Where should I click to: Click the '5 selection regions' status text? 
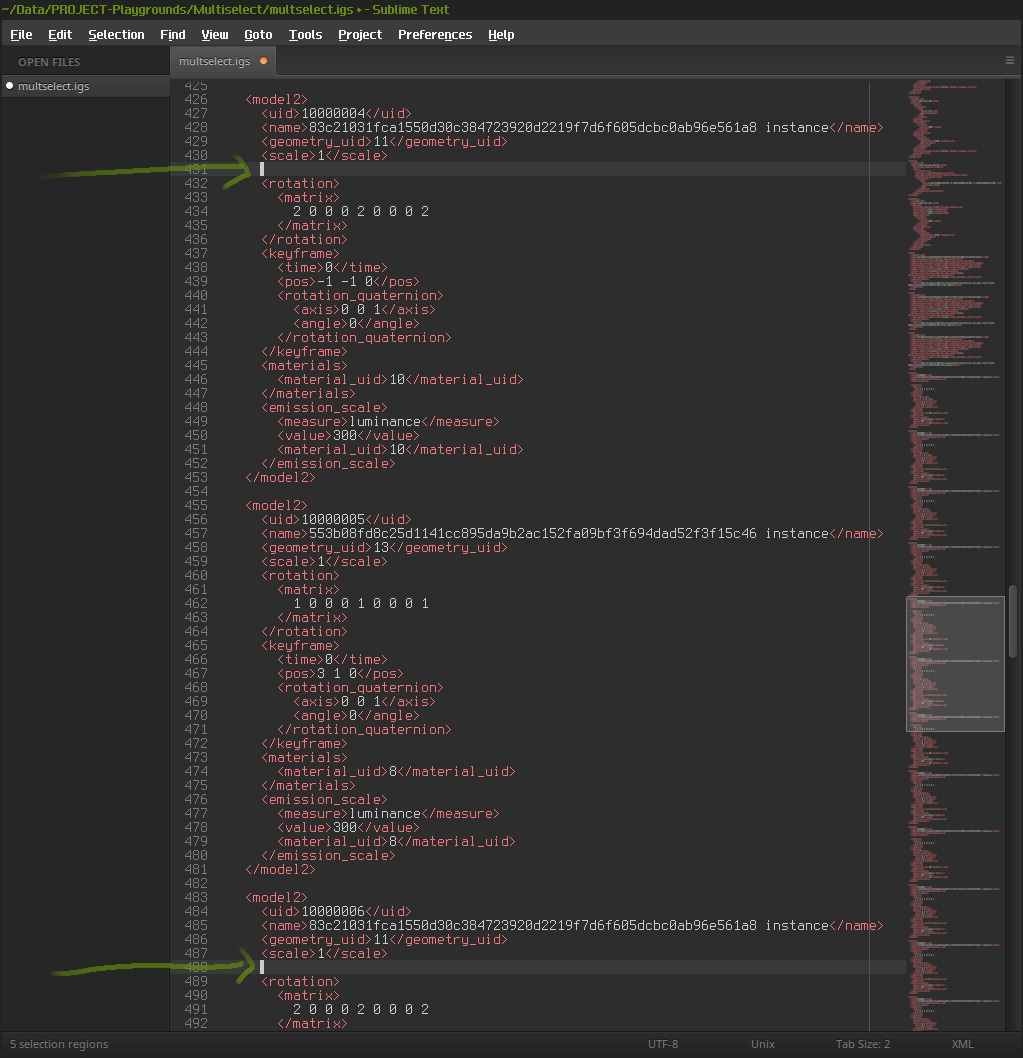point(59,1044)
